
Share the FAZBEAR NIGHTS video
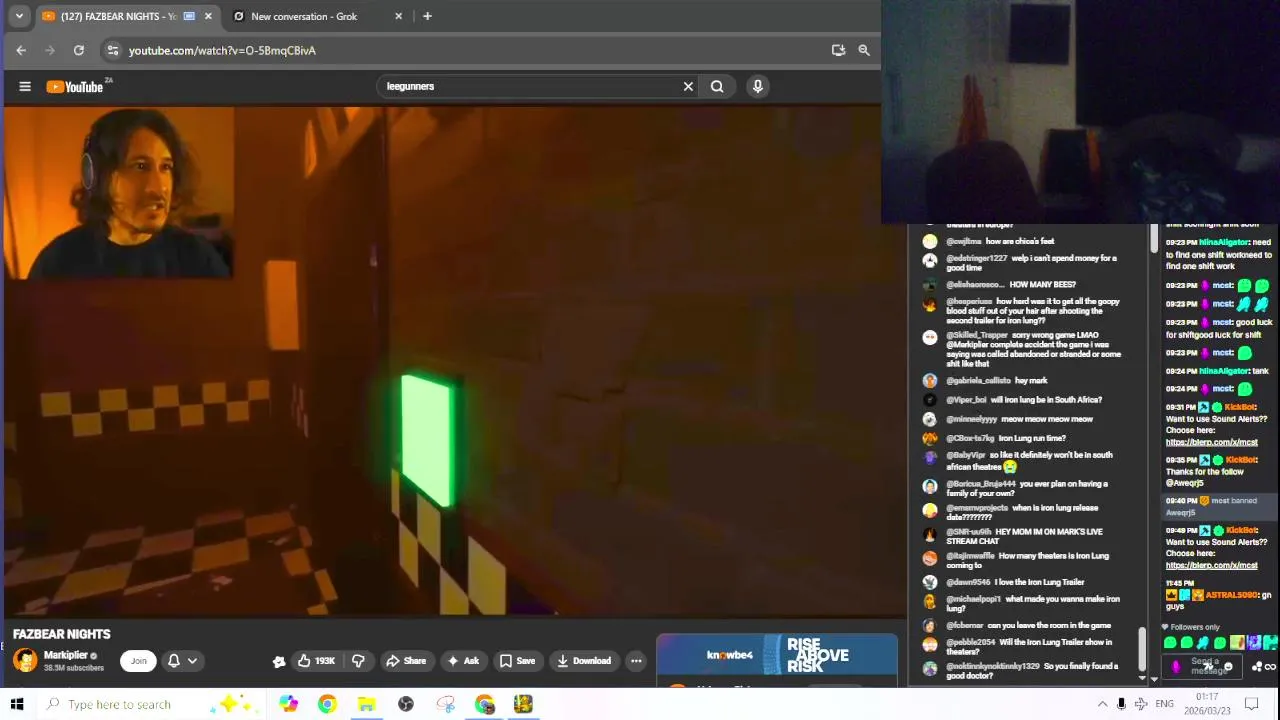click(406, 660)
